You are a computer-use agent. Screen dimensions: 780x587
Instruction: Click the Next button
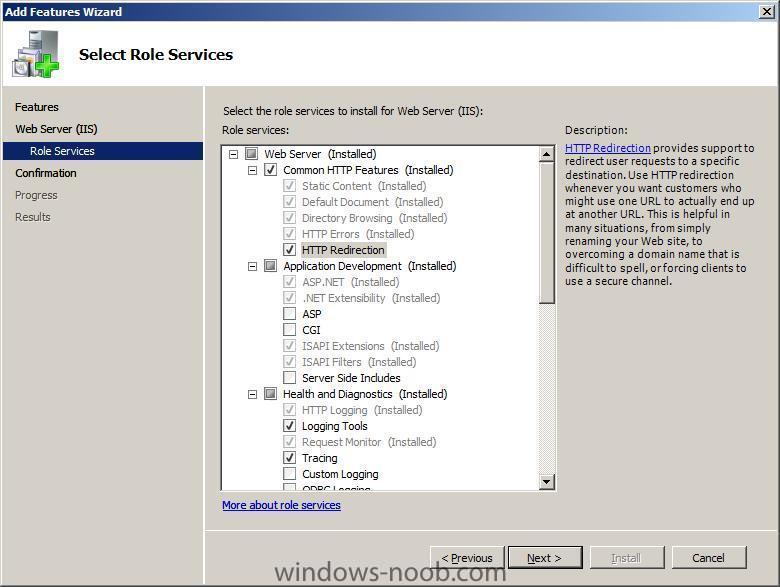point(545,558)
